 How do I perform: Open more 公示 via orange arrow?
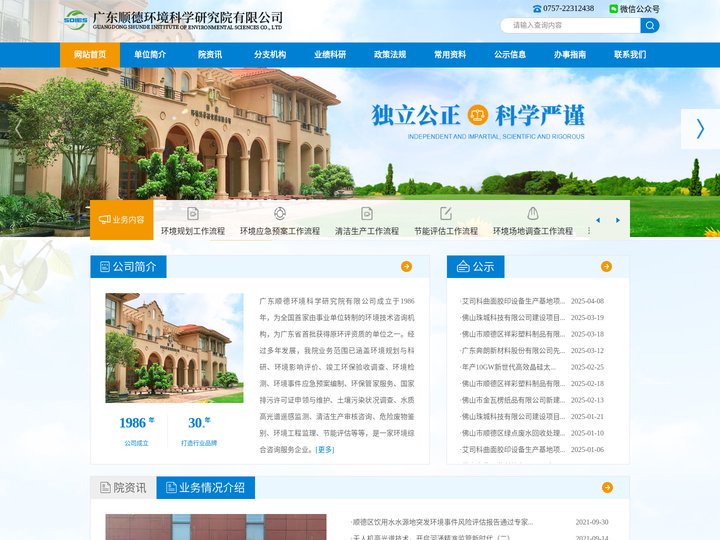click(606, 267)
